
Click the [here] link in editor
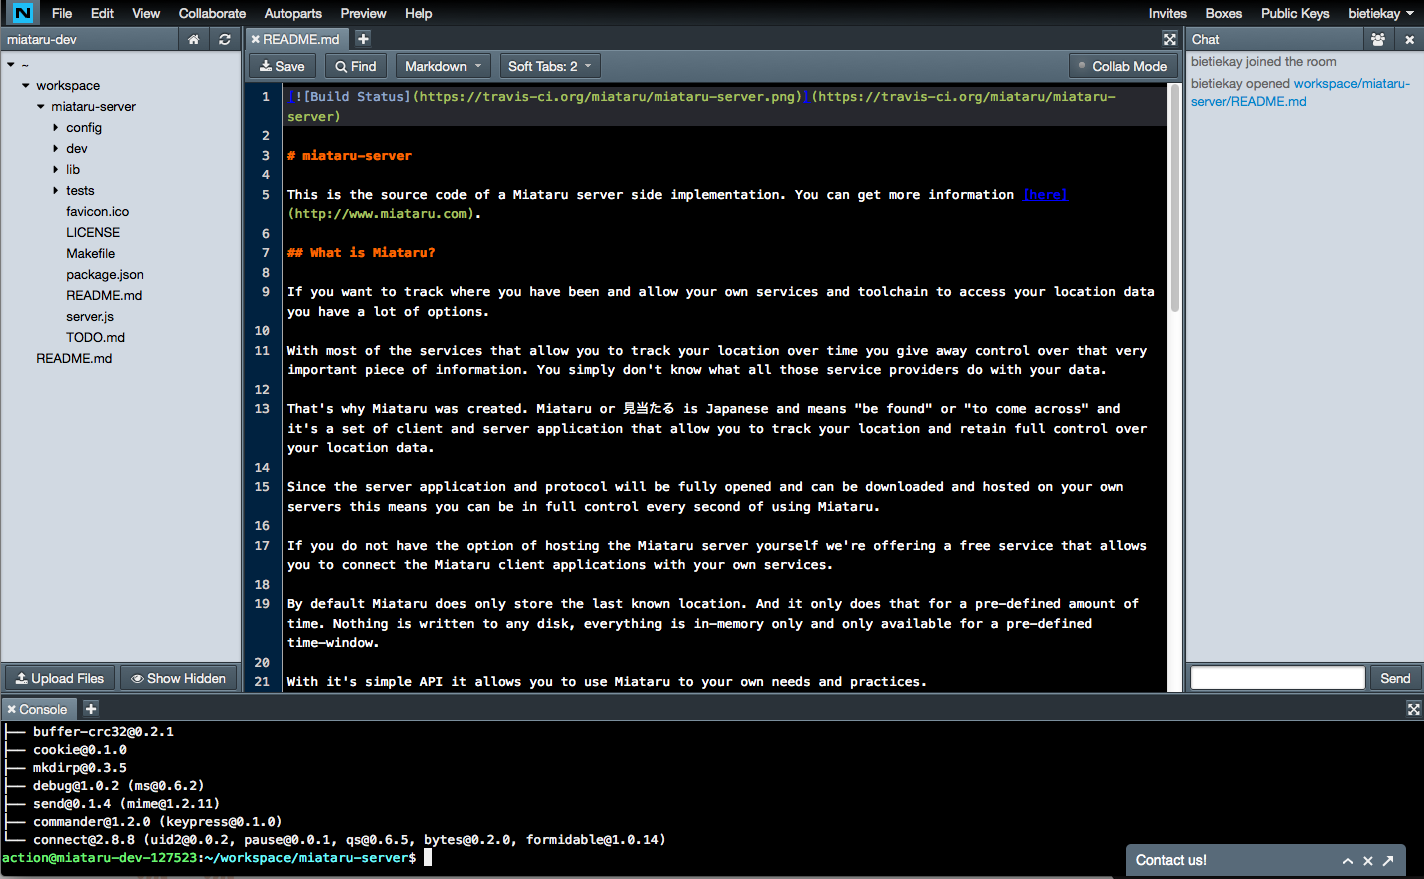pyautogui.click(x=1046, y=195)
